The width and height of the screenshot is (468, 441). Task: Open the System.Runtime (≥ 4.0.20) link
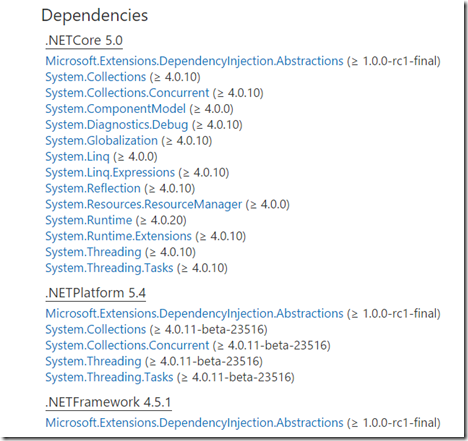click(89, 220)
